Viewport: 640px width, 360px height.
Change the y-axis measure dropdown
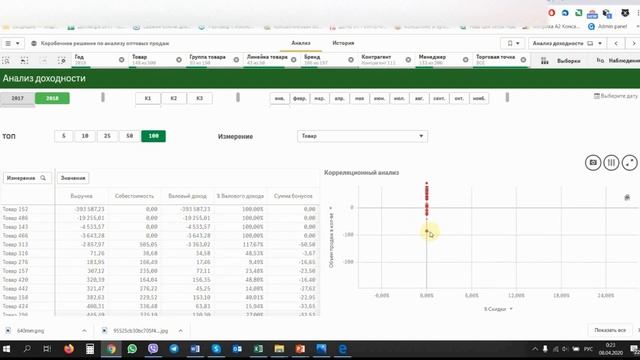[x=331, y=238]
